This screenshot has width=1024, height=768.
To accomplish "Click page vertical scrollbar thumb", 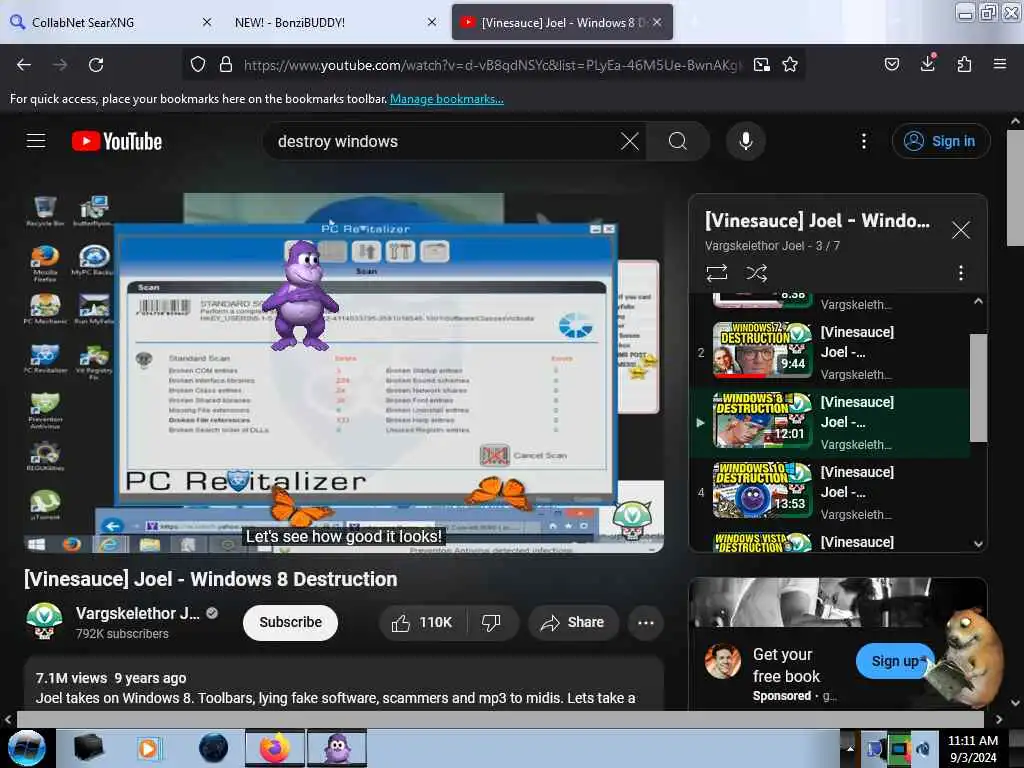I will 1015,188.
